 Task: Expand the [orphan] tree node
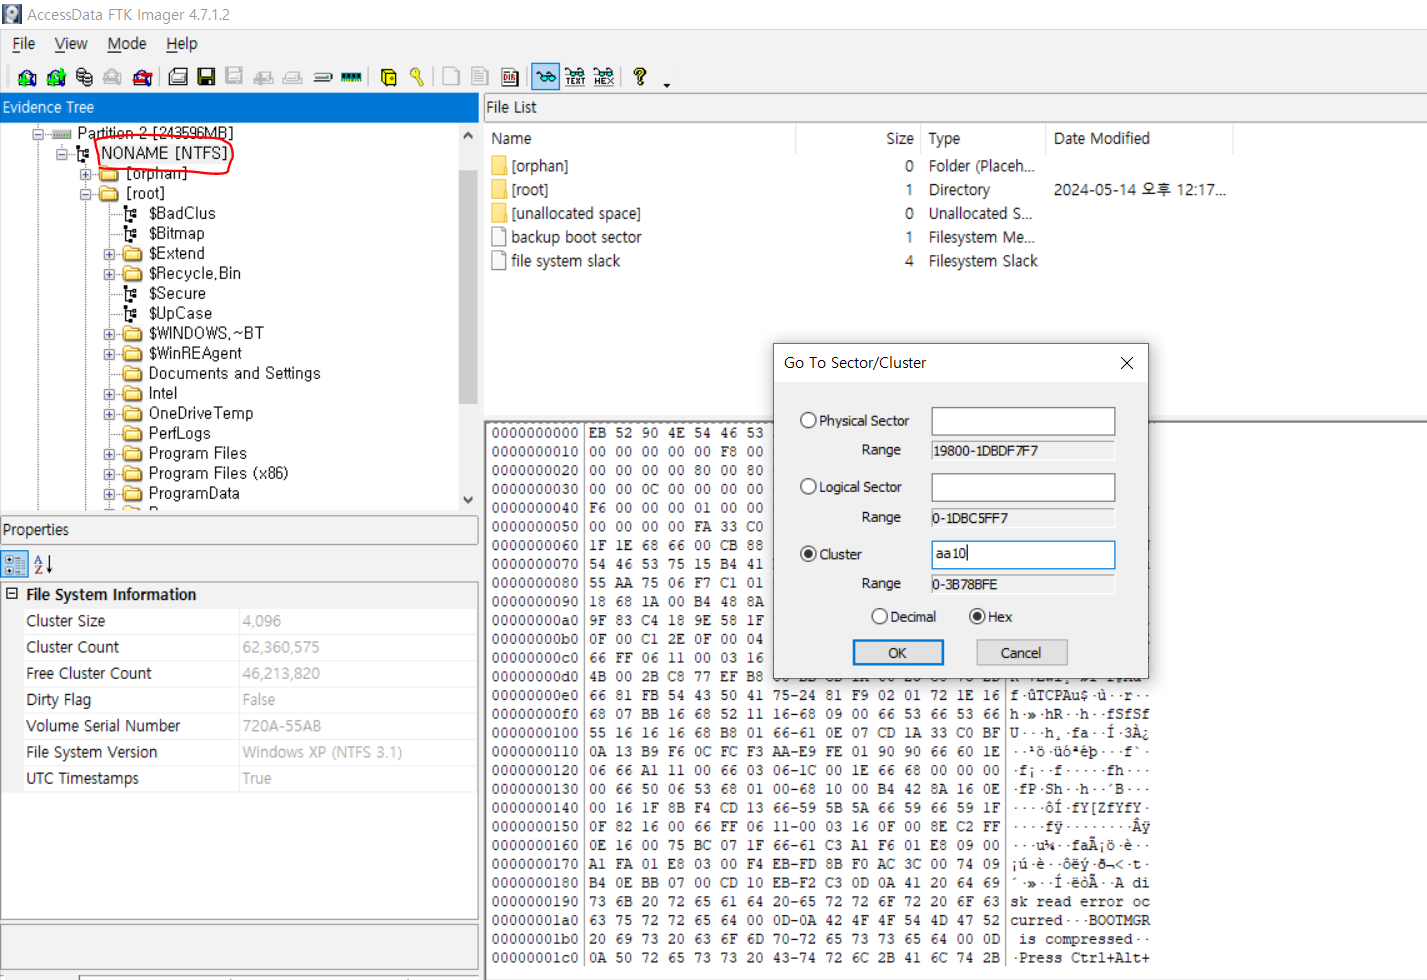tap(86, 174)
